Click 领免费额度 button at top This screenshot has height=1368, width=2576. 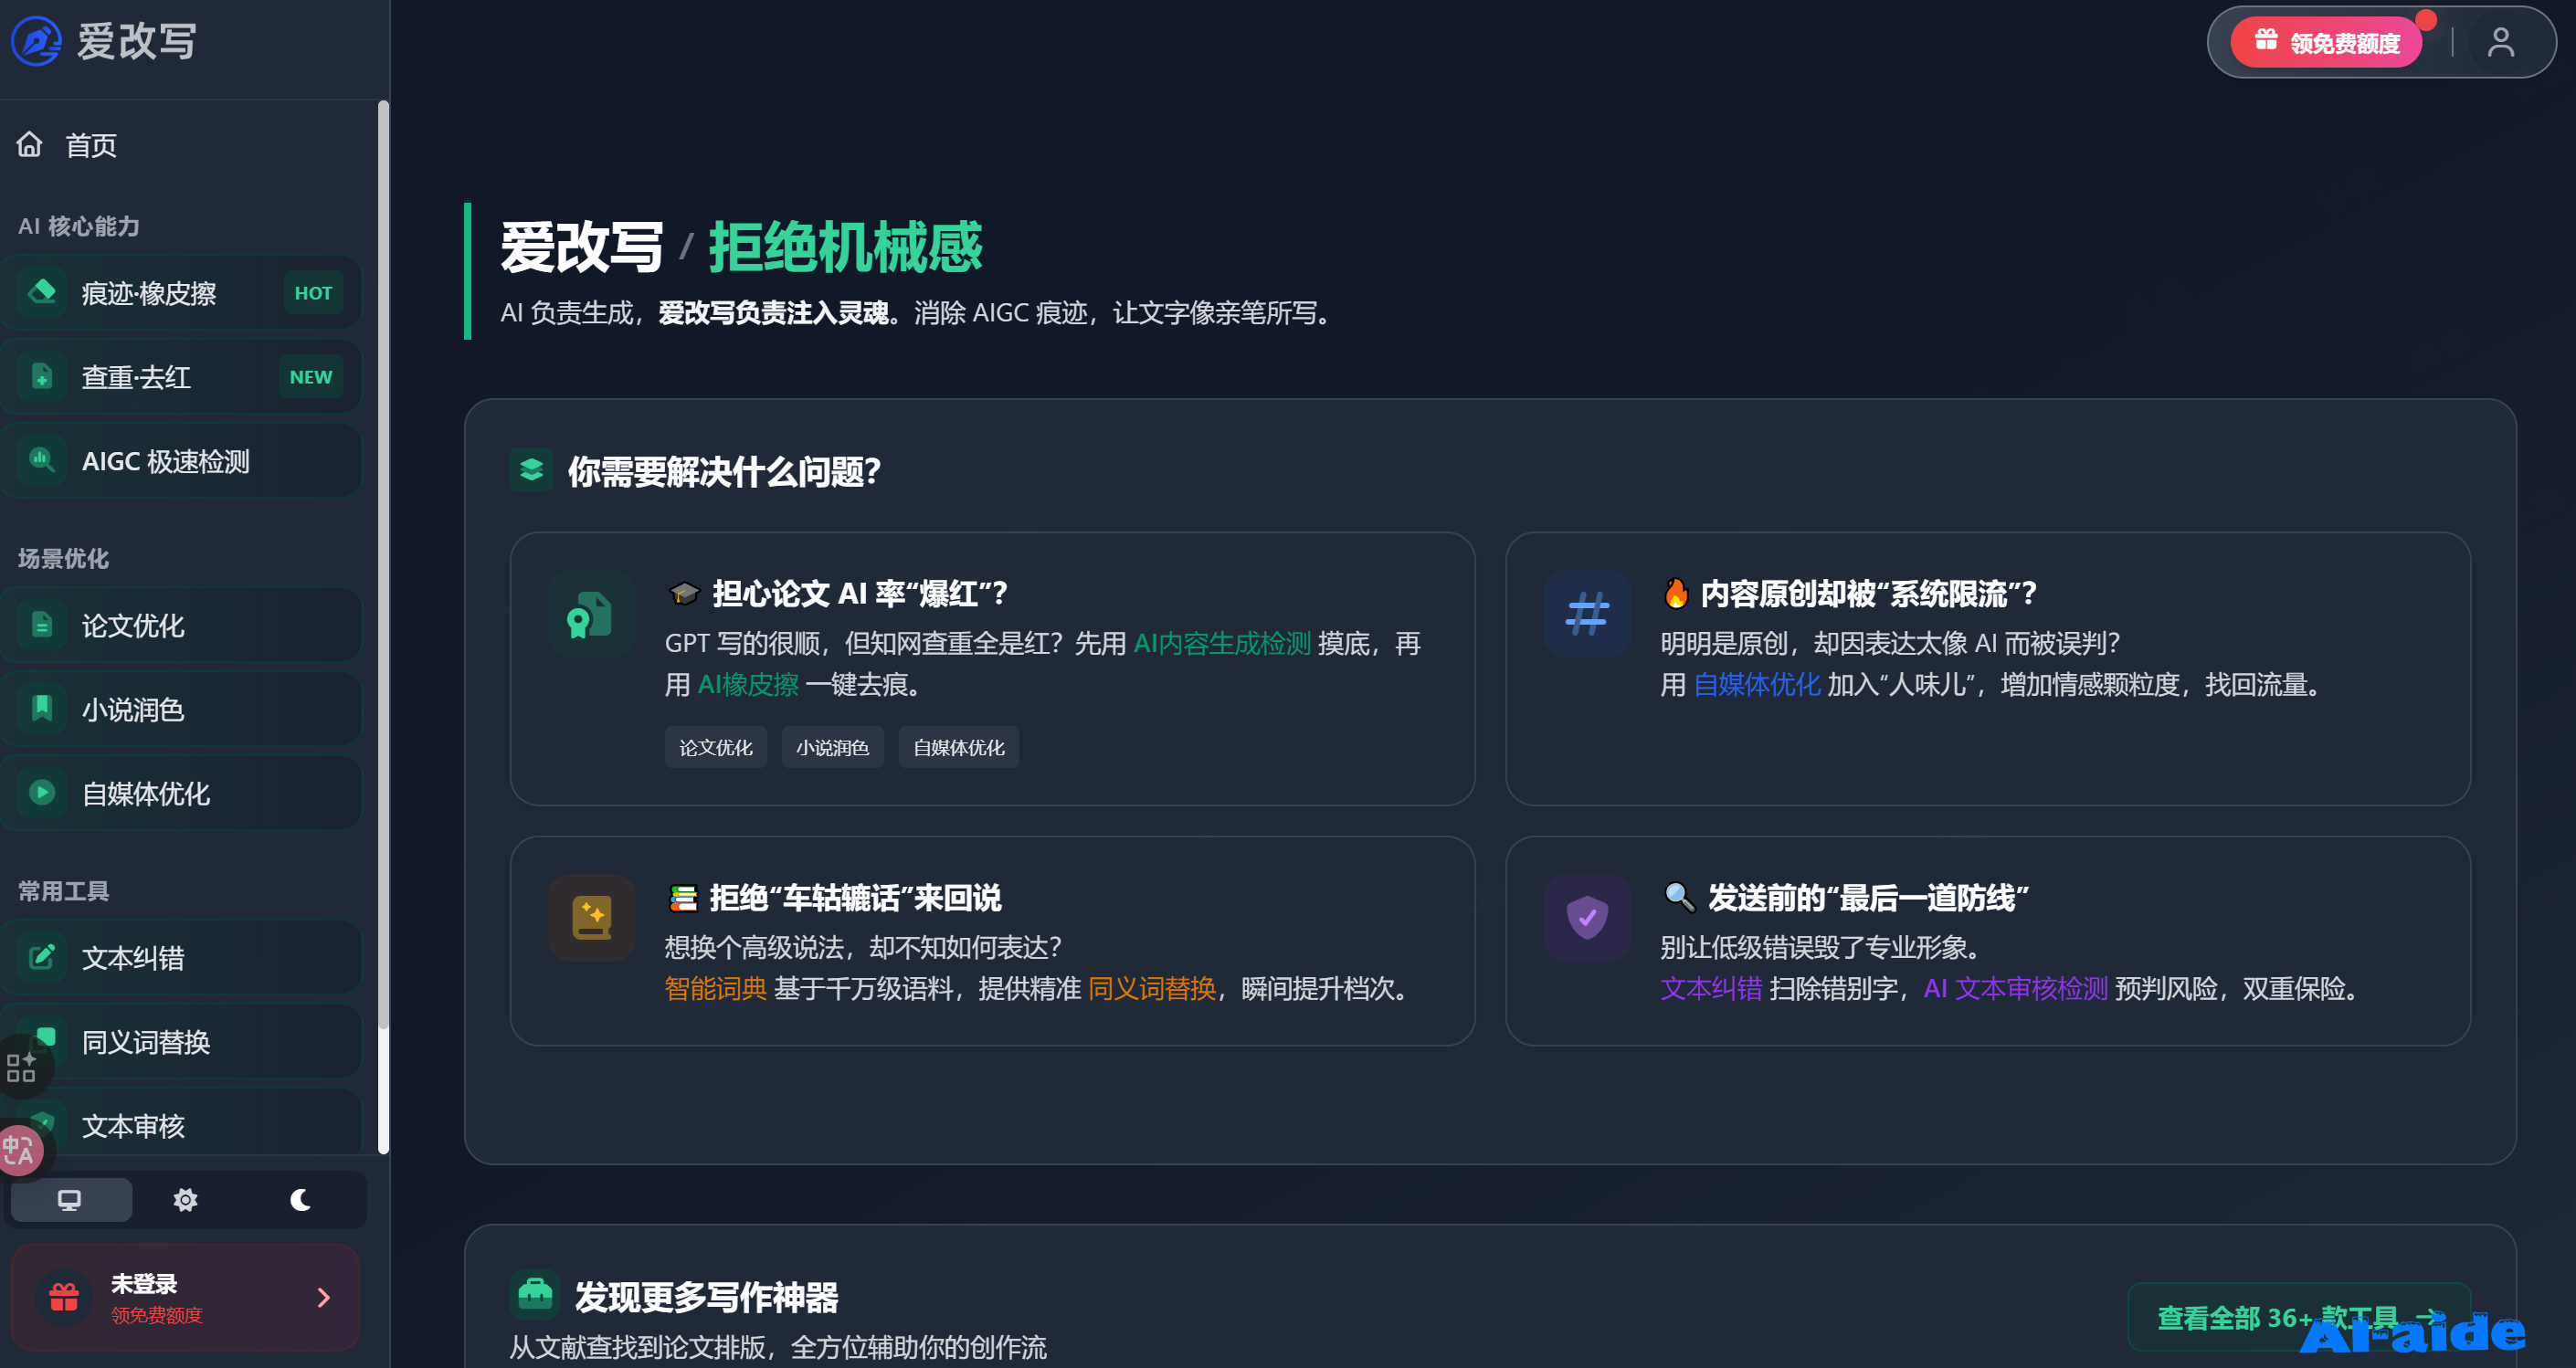2325,43
